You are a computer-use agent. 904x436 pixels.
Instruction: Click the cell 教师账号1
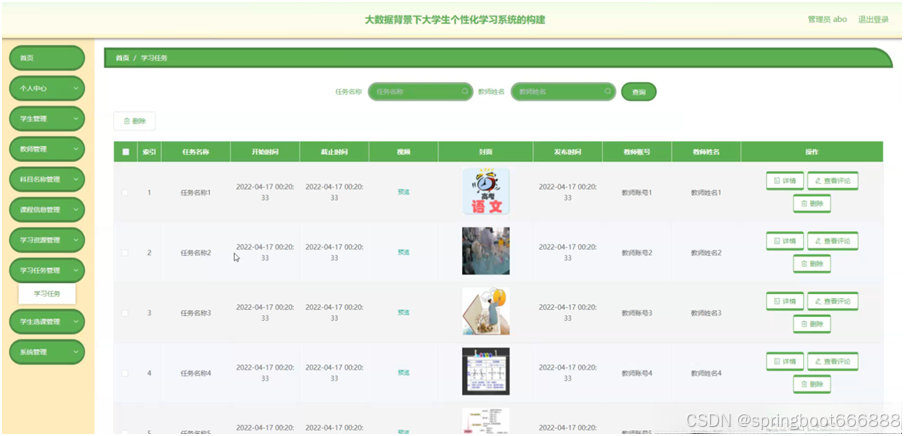pos(637,193)
